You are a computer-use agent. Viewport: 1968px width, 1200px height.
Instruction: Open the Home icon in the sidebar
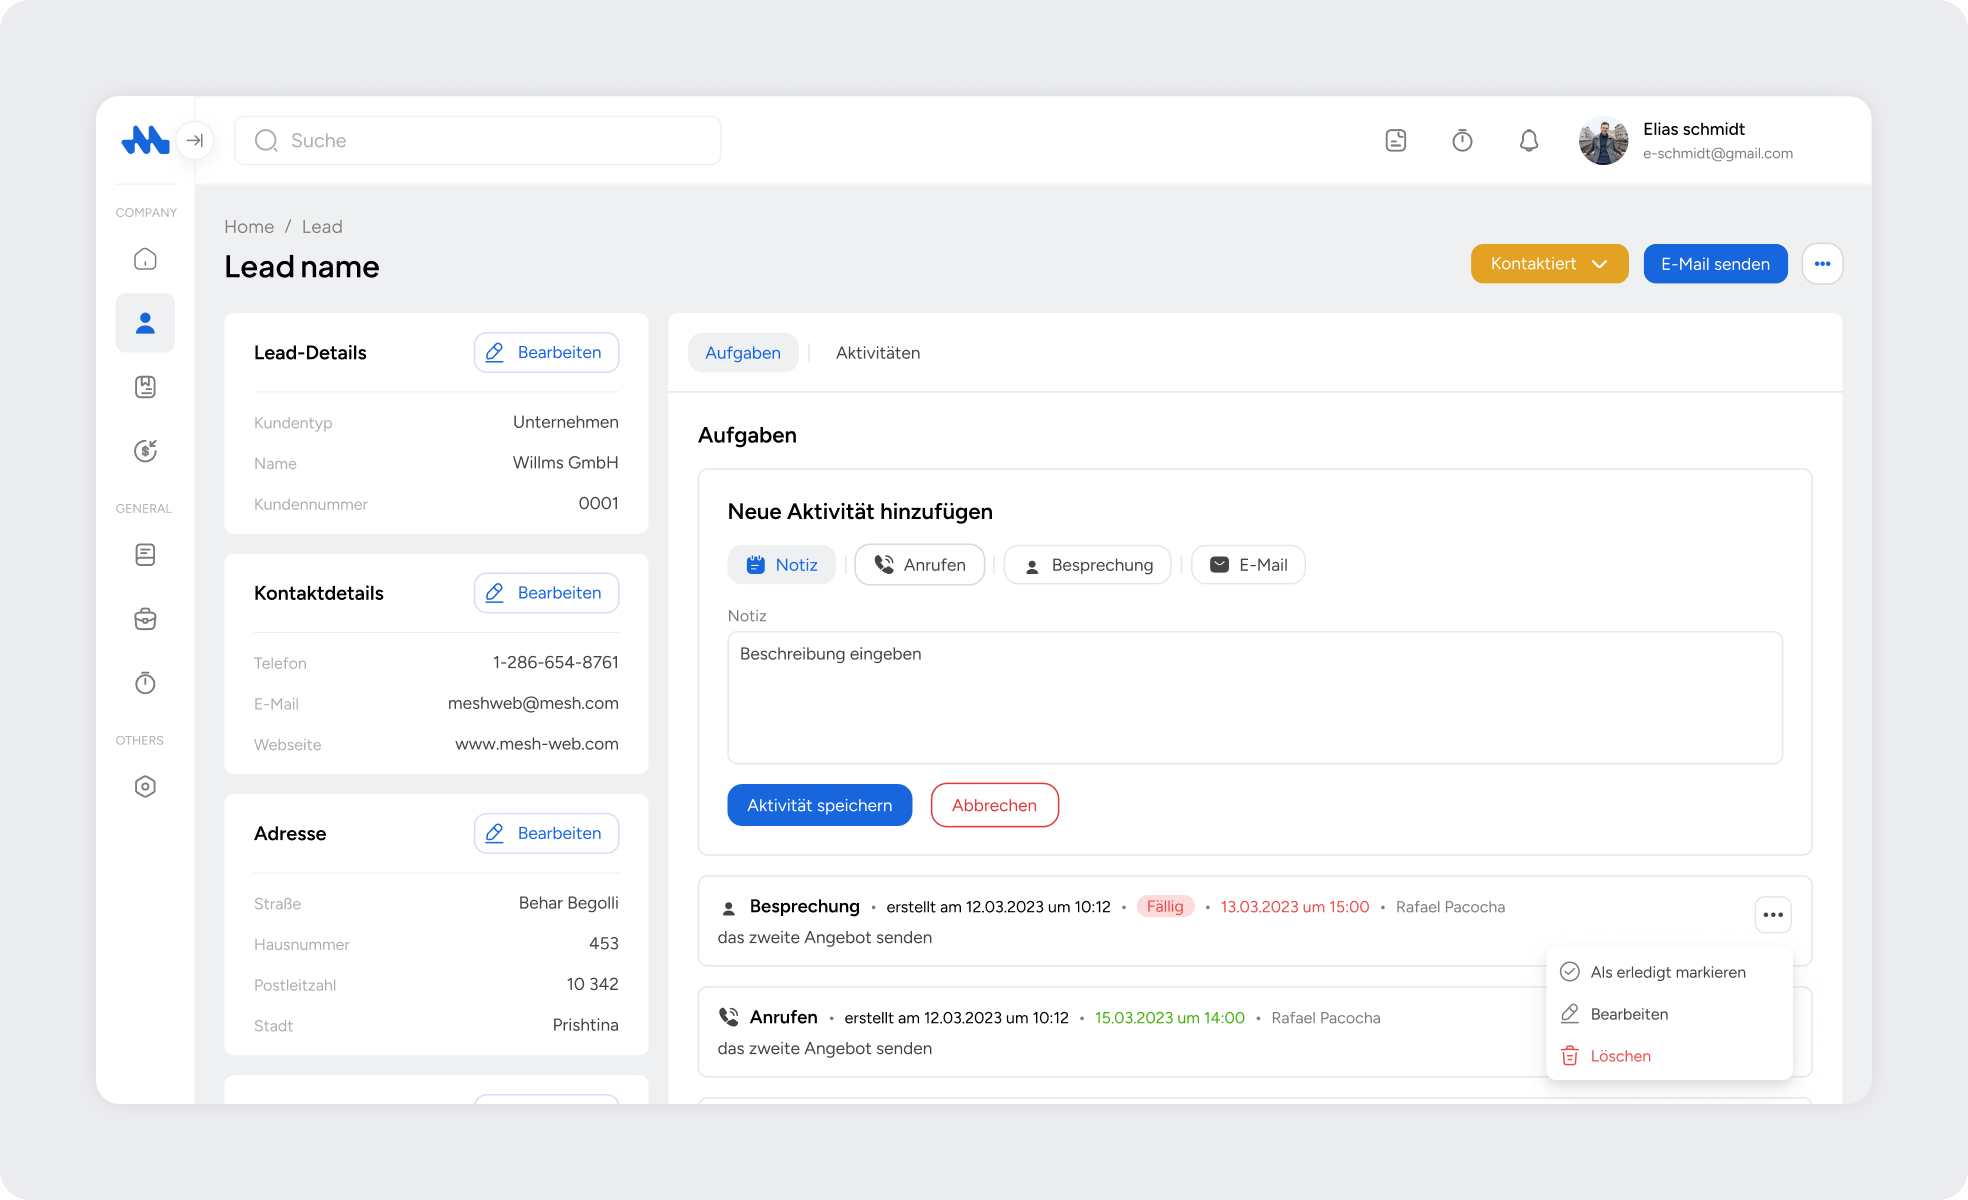145,259
